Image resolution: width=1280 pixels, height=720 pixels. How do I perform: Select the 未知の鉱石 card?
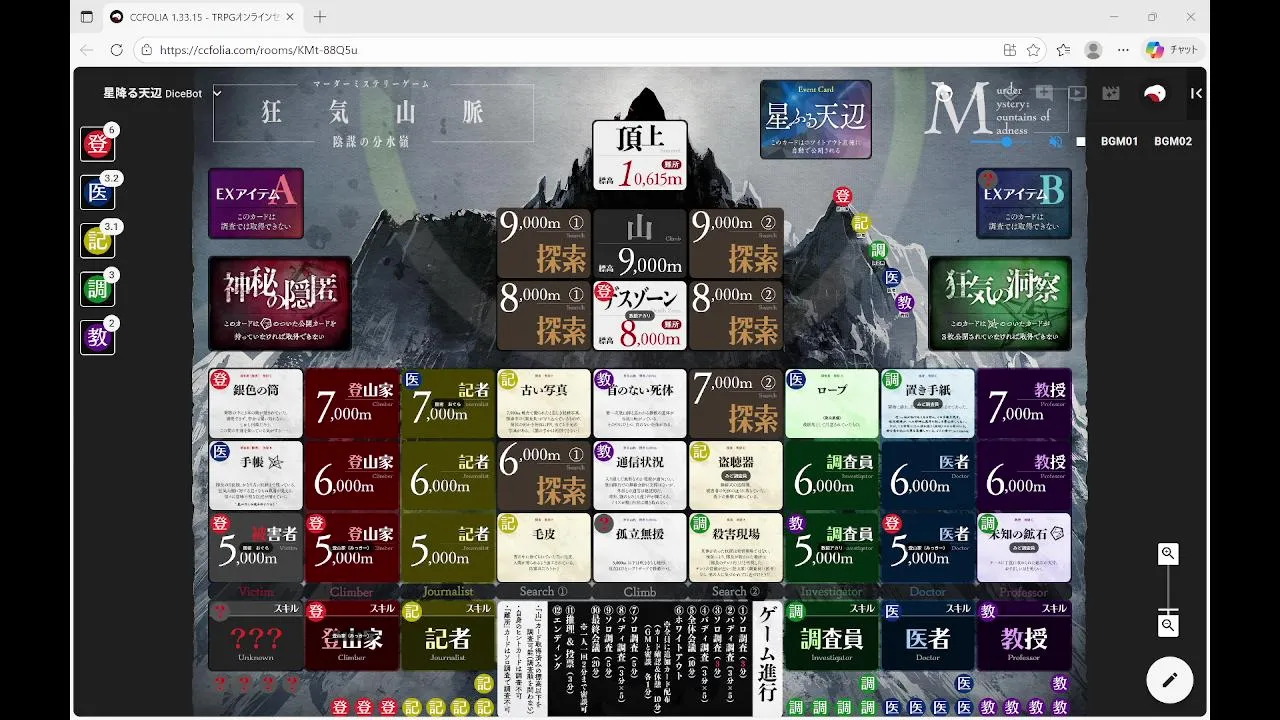click(x=1024, y=547)
